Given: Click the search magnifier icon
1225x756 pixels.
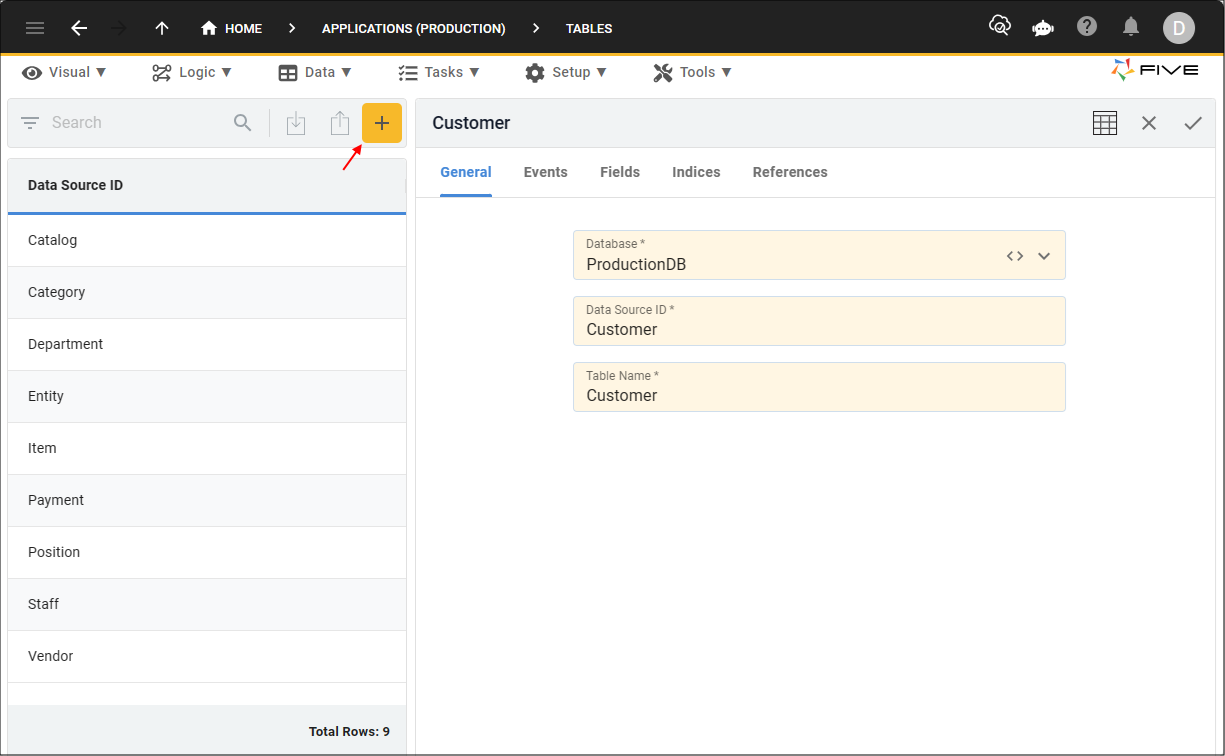Looking at the screenshot, I should click(x=243, y=123).
